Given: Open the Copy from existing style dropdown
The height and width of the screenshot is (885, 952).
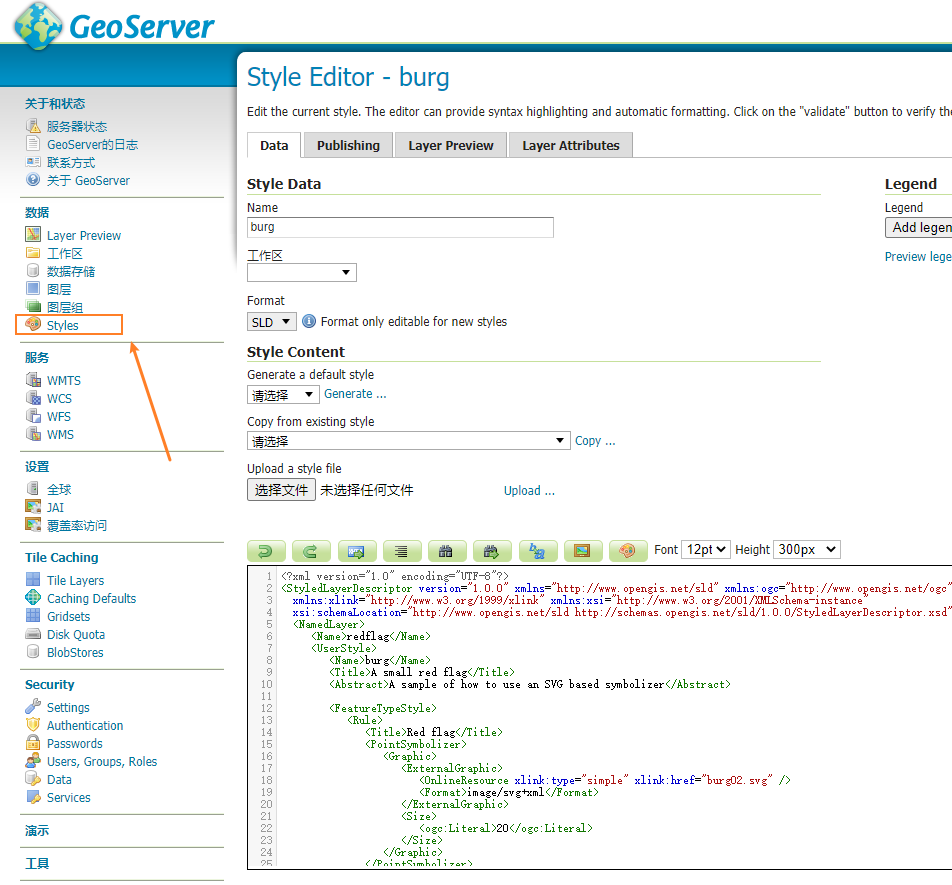Looking at the screenshot, I should click(408, 441).
